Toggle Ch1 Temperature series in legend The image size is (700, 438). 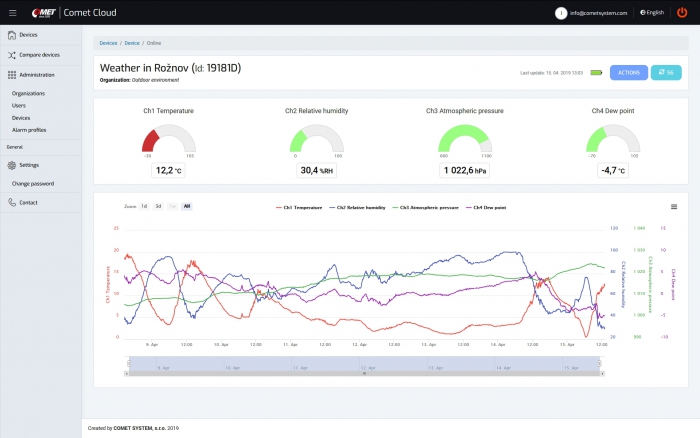tap(299, 207)
